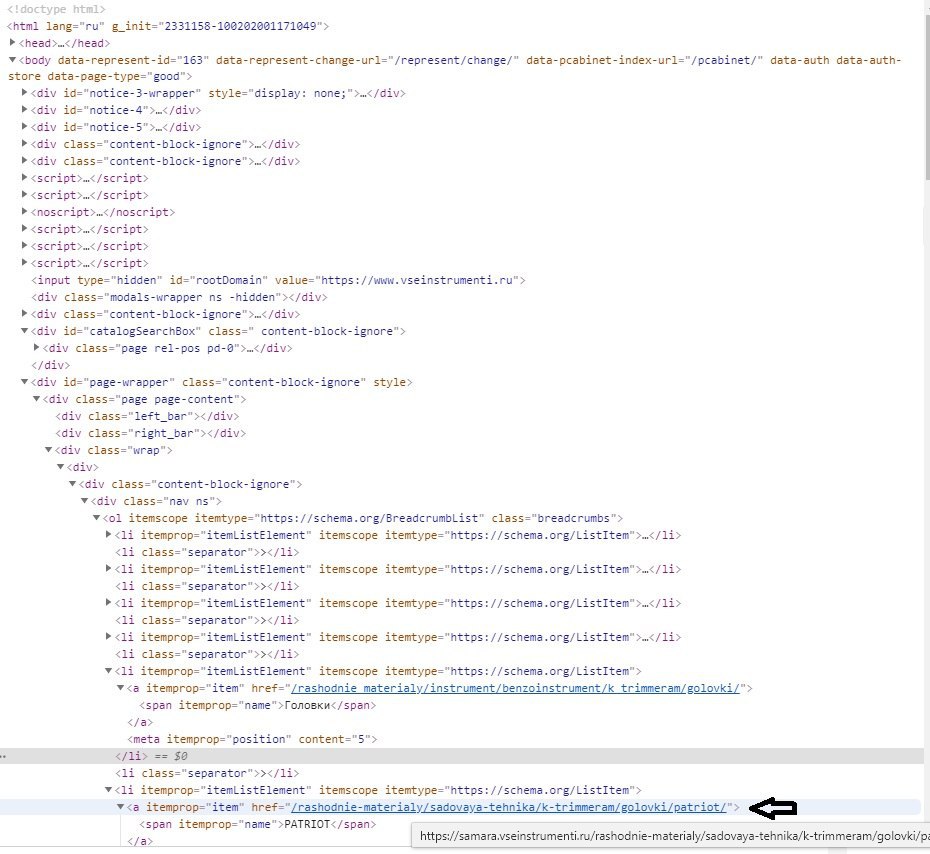The width and height of the screenshot is (930, 854).
Task: Select the html lang="ru" element line
Action: 168,26
